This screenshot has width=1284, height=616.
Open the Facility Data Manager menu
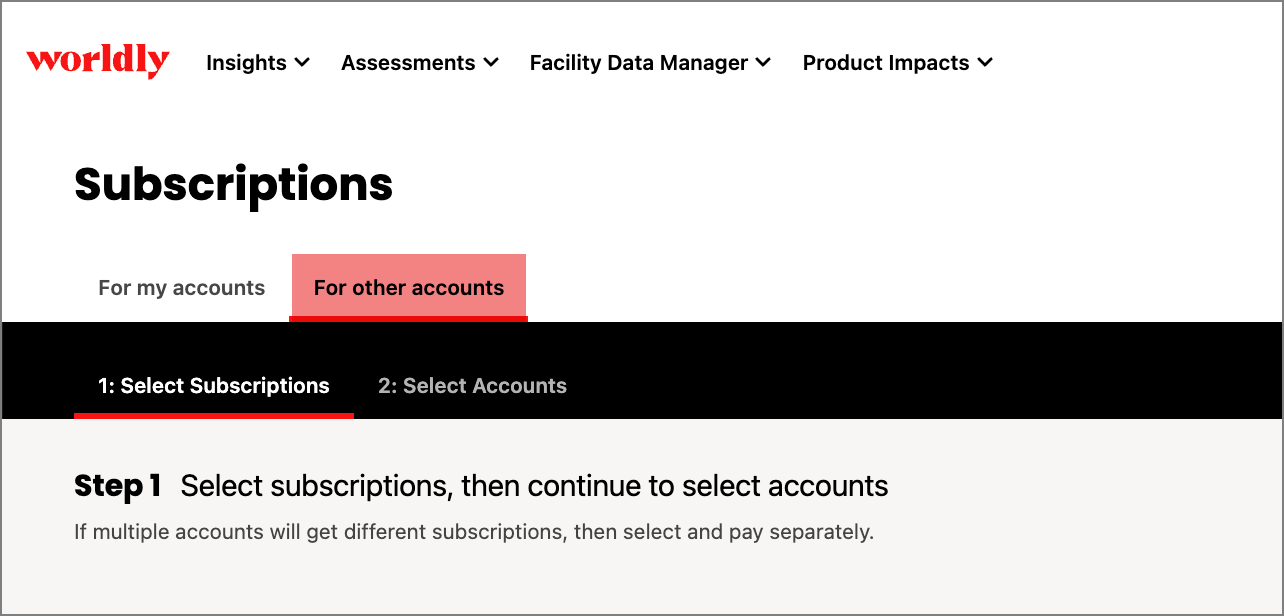(x=638, y=63)
